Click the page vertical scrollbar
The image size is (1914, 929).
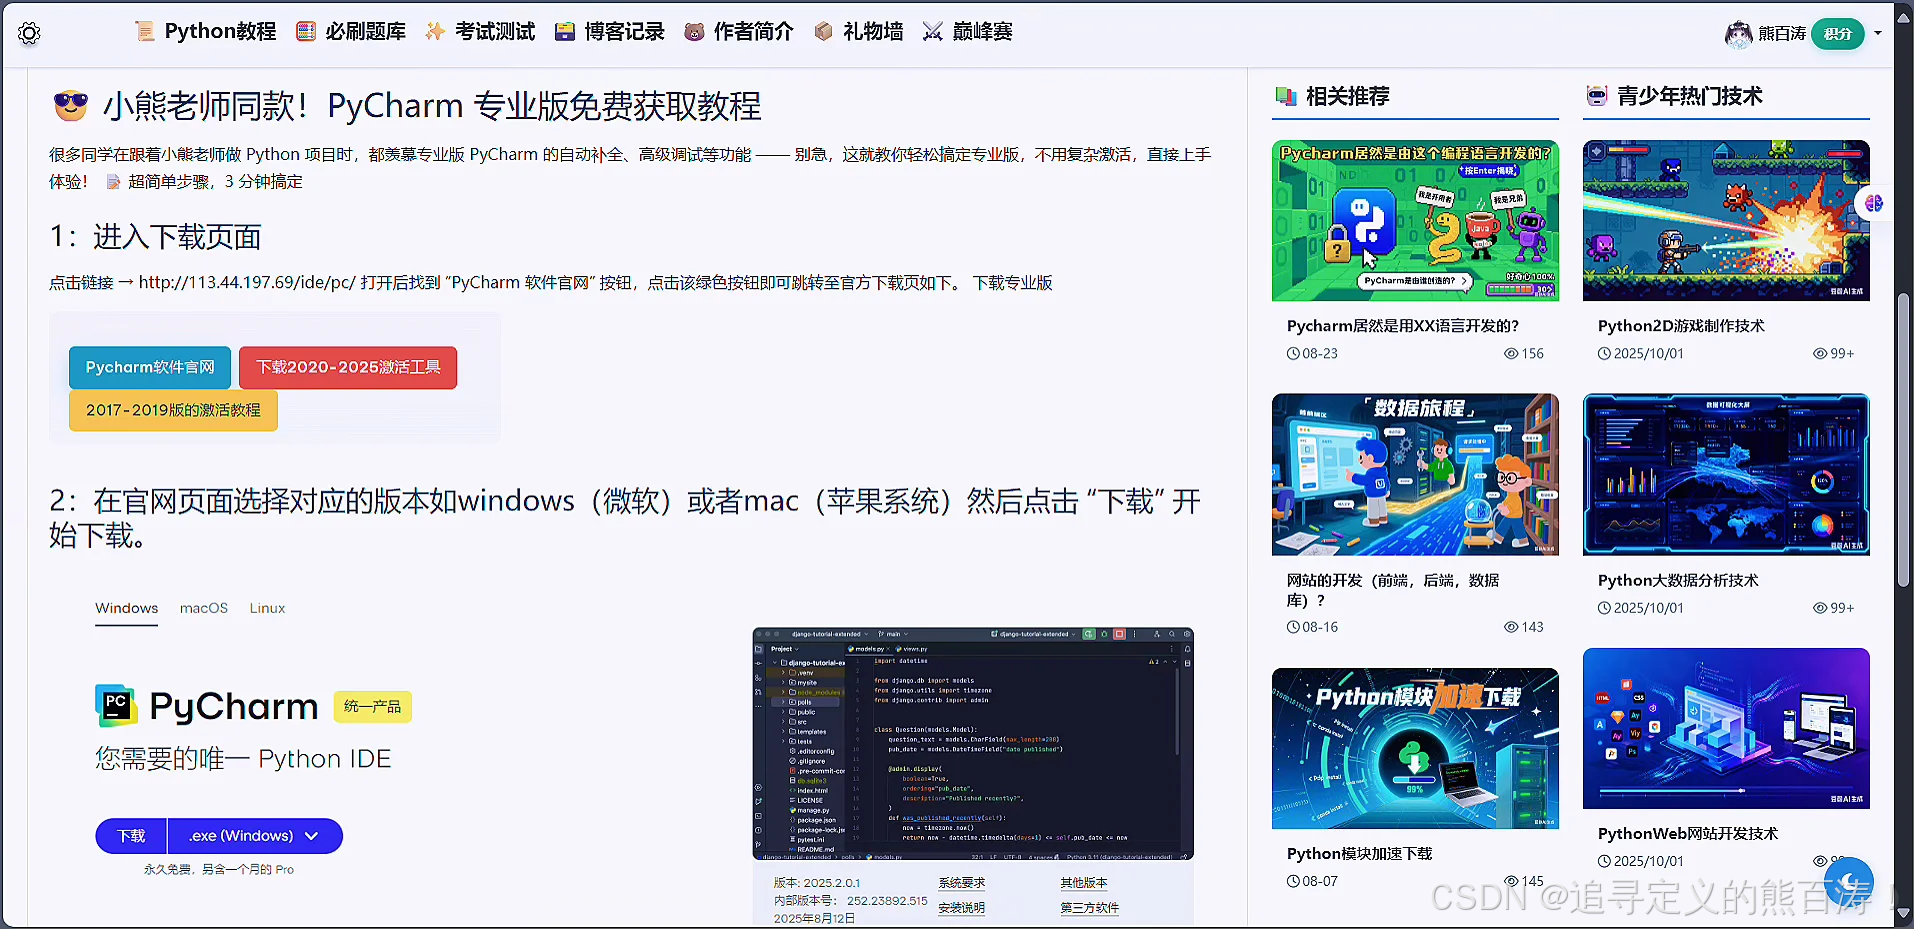click(x=1903, y=440)
